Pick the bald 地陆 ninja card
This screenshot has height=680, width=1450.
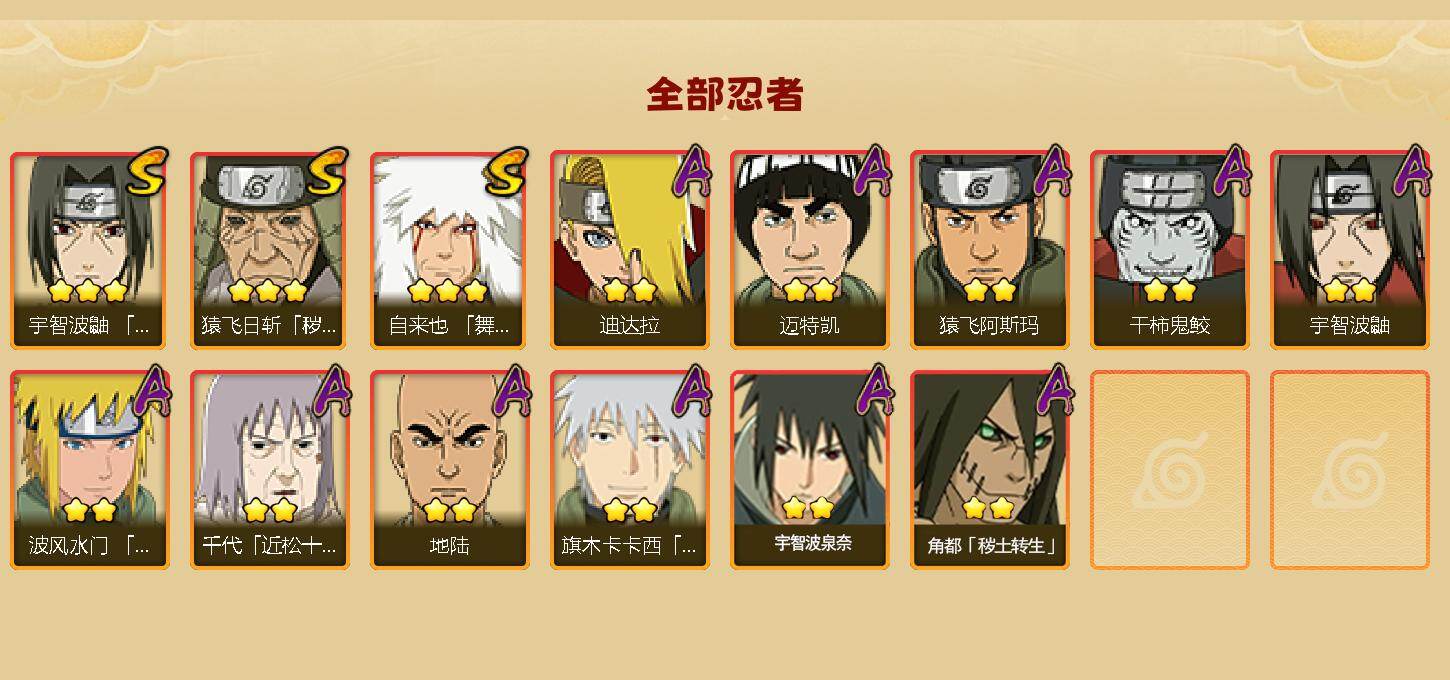coord(450,470)
